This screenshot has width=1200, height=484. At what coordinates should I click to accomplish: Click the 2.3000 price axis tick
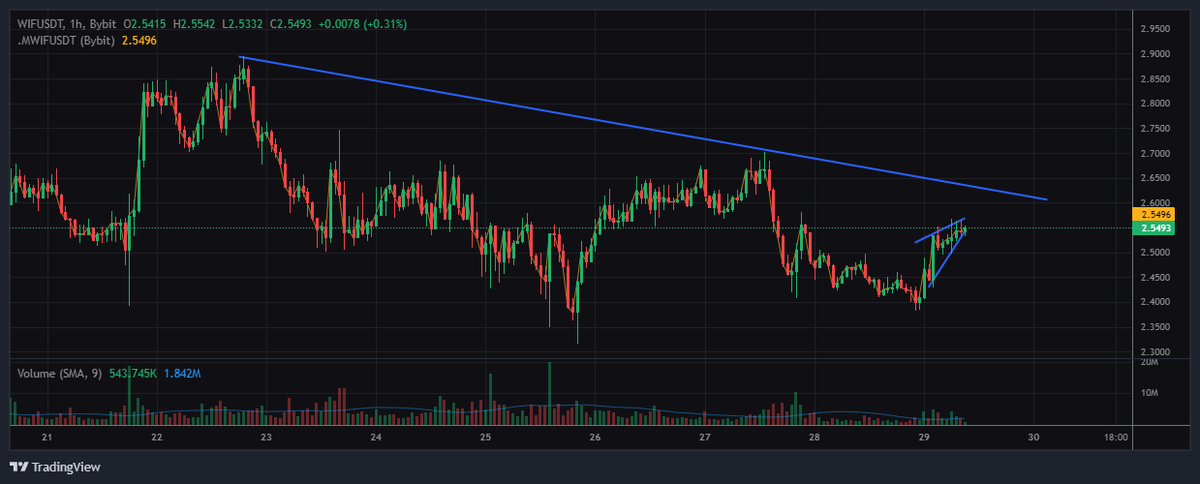coord(1155,352)
